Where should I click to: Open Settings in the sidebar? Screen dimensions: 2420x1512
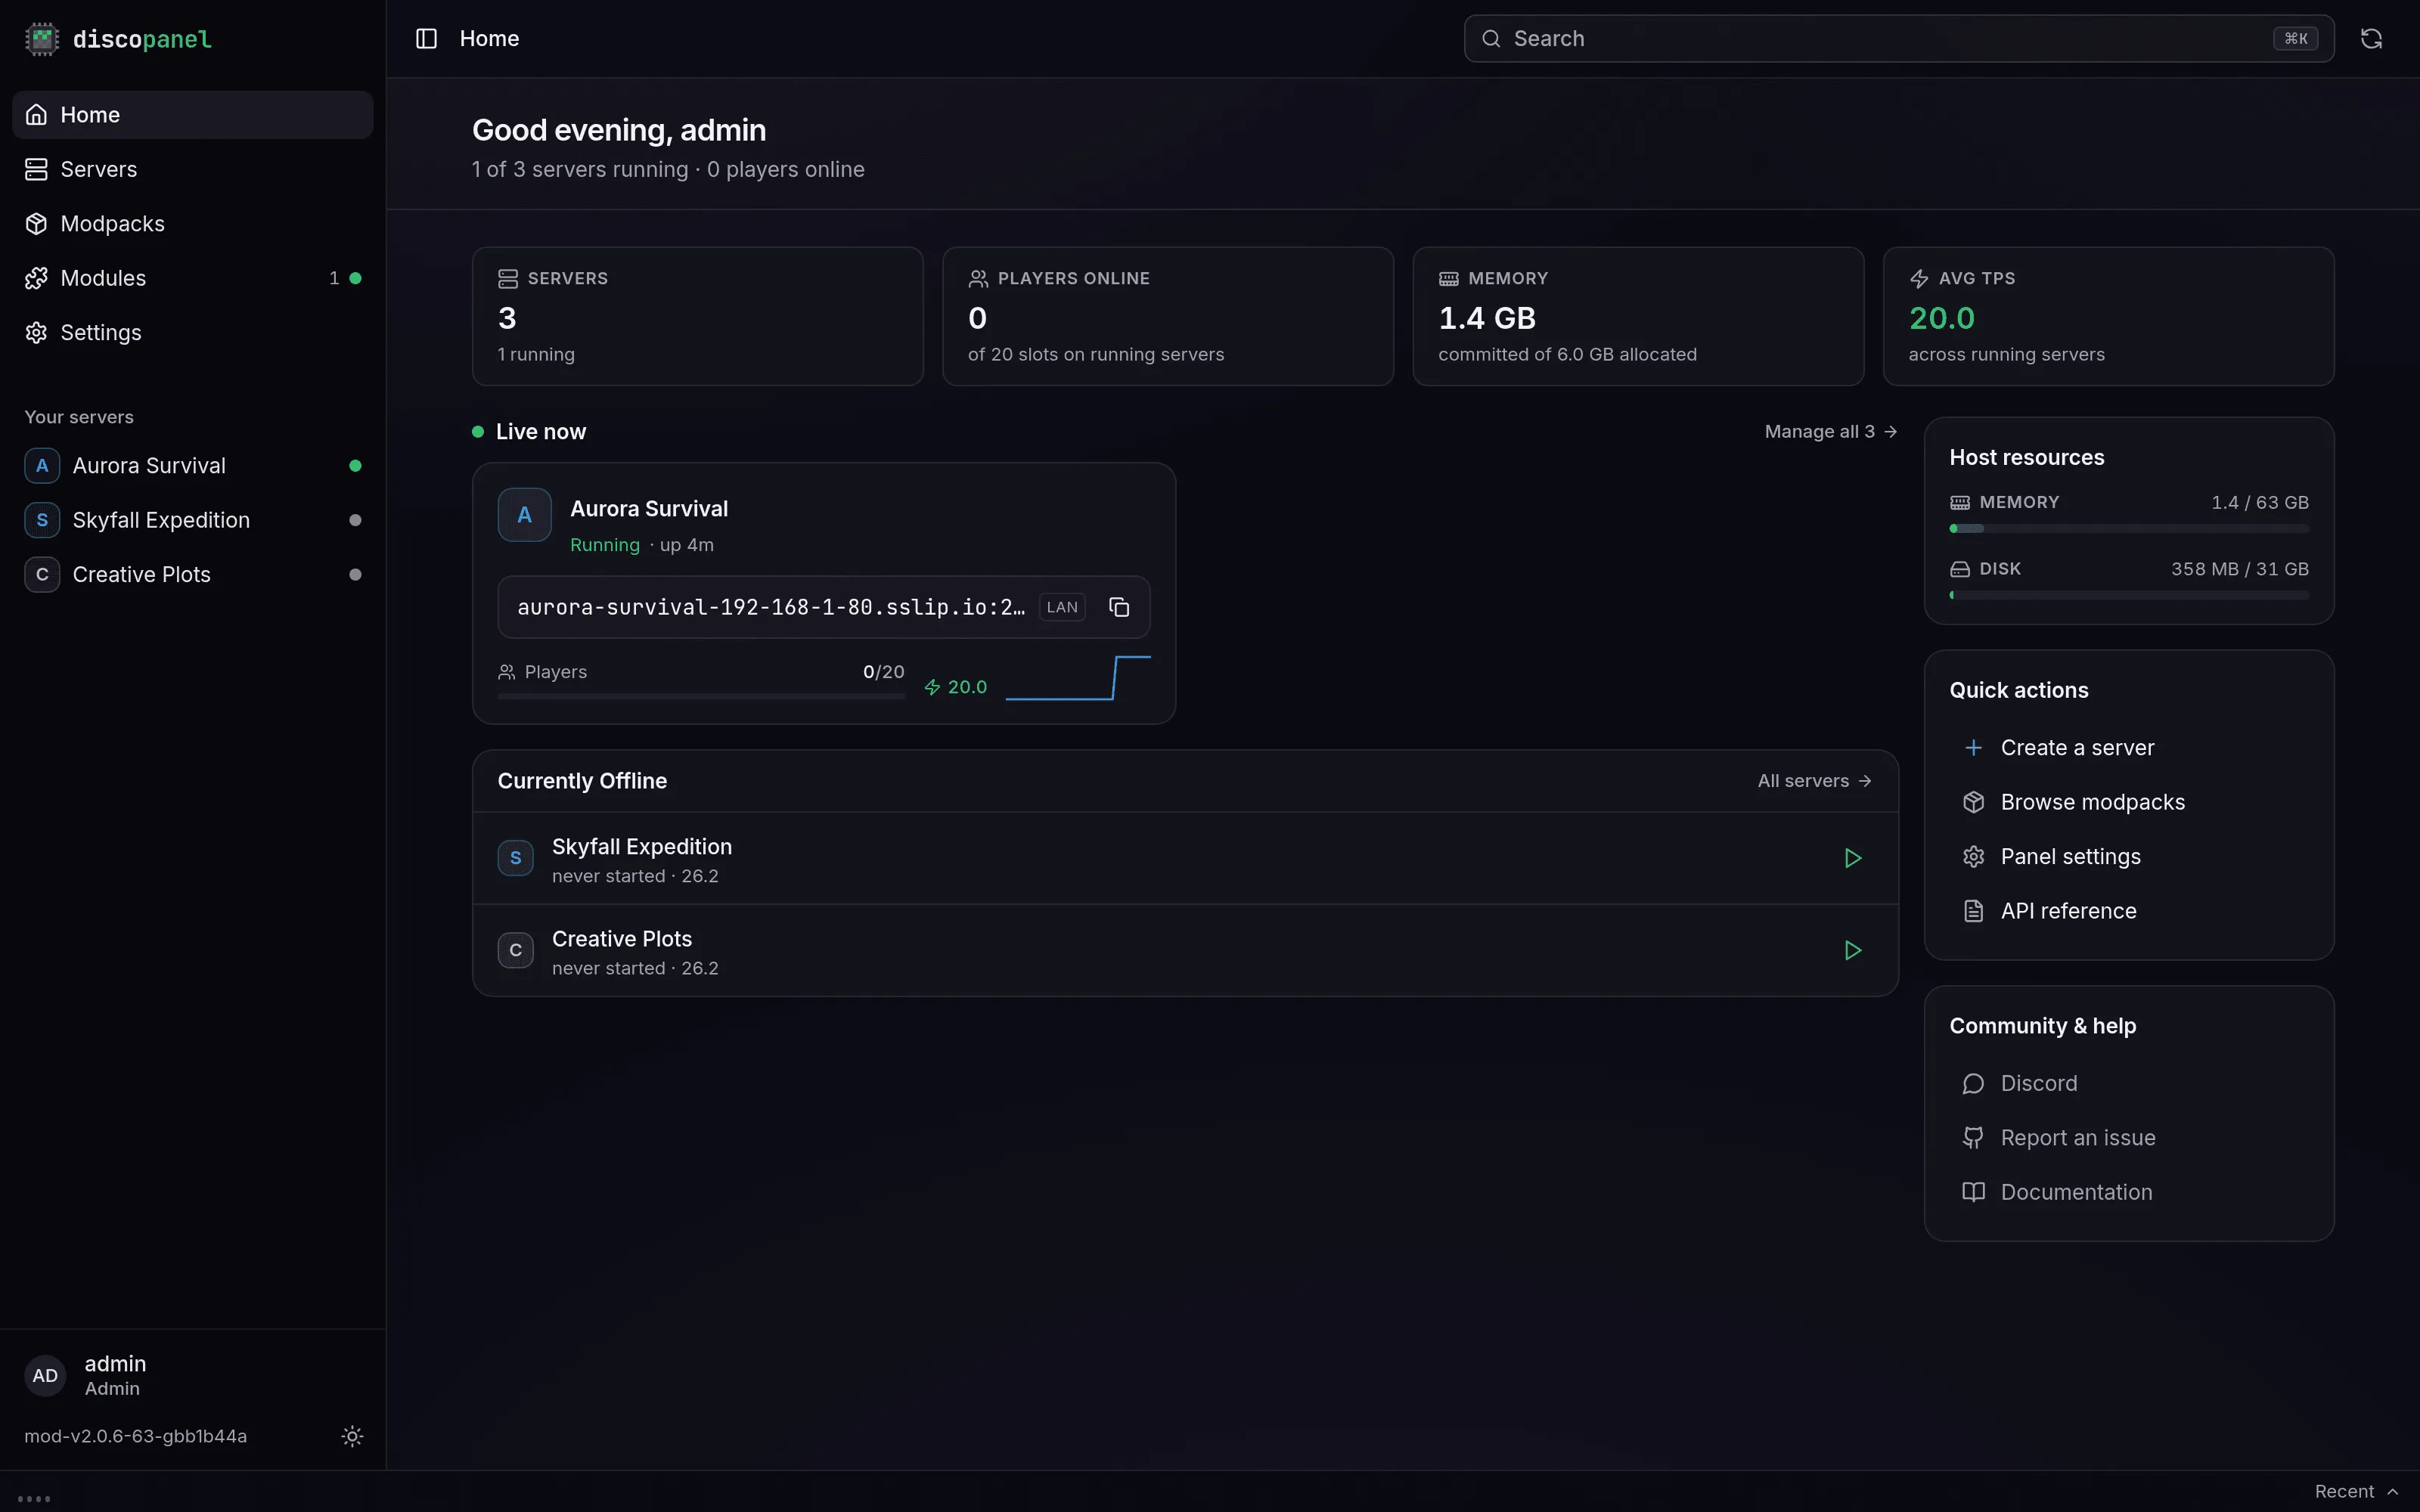point(192,333)
